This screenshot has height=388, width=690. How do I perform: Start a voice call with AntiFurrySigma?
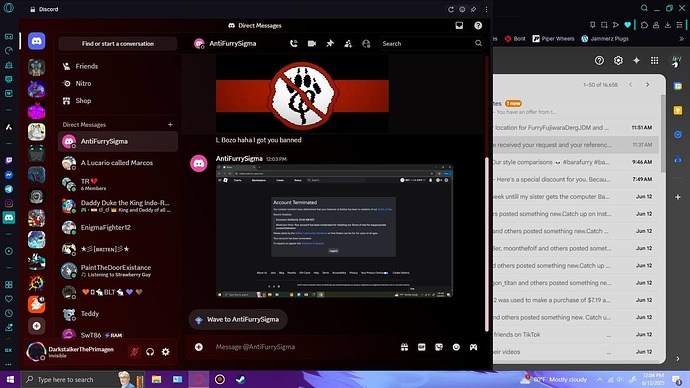click(294, 44)
